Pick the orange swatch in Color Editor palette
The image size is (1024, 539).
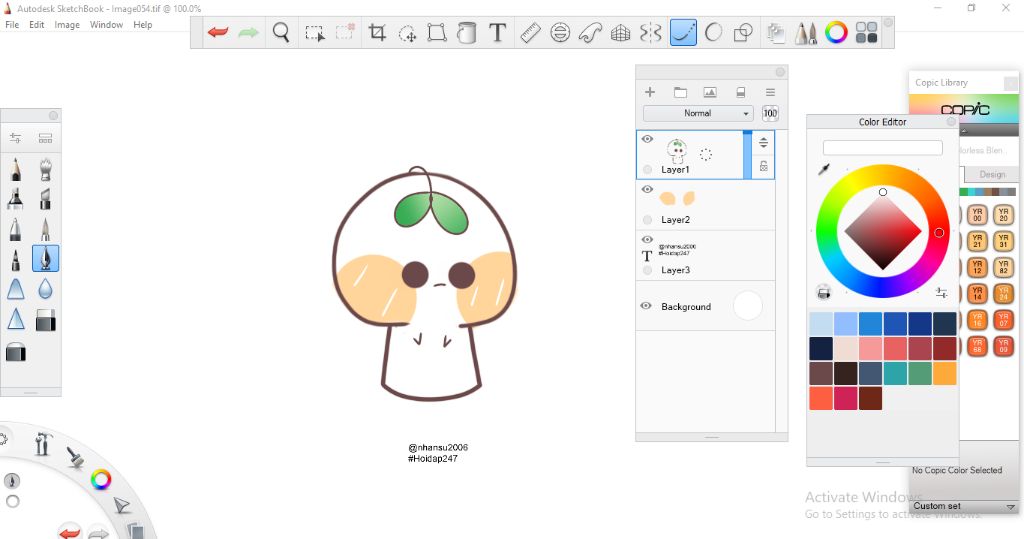tap(944, 373)
